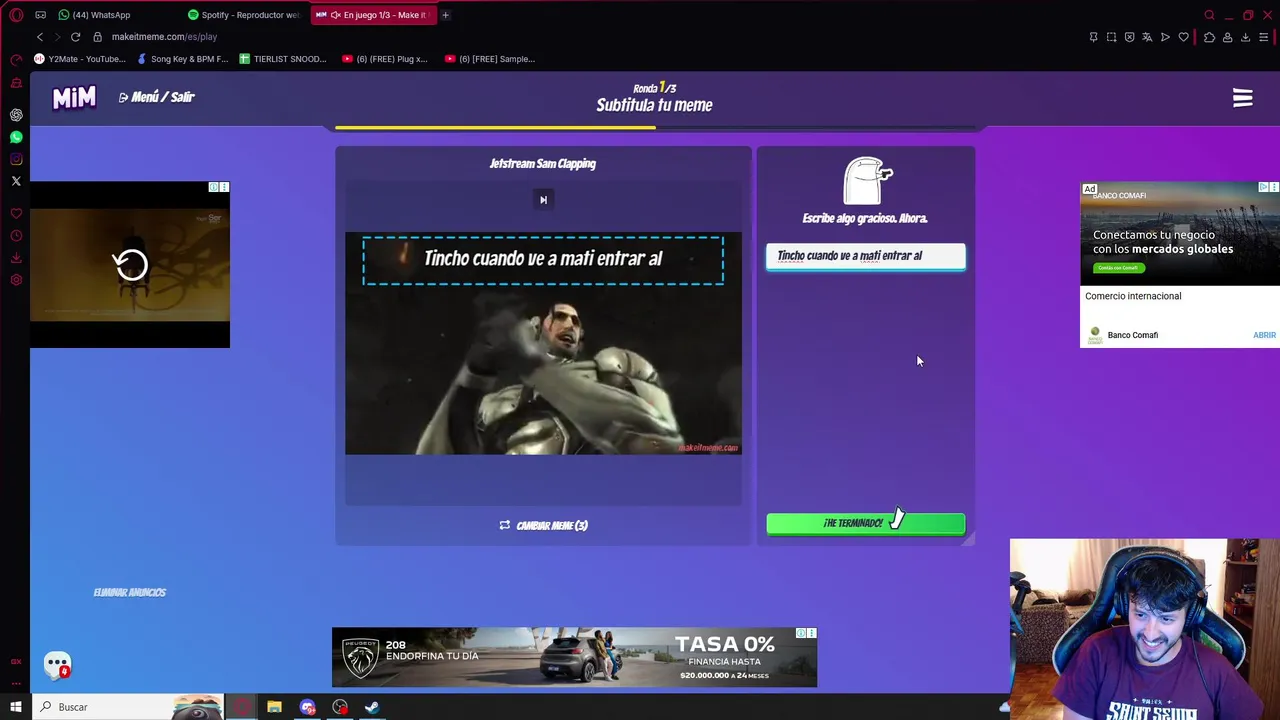Open history clock icon in sidebar

[x=16, y=236]
